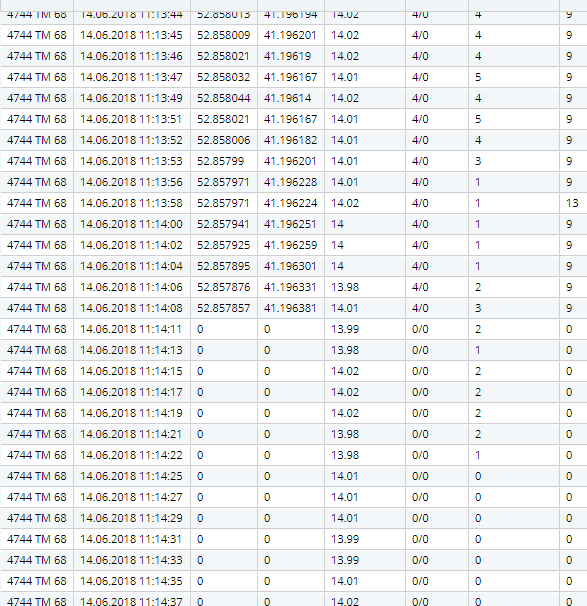Click longitude 41.196167 in the 11:13:47 row
The height and width of the screenshot is (606, 587).
tap(290, 77)
